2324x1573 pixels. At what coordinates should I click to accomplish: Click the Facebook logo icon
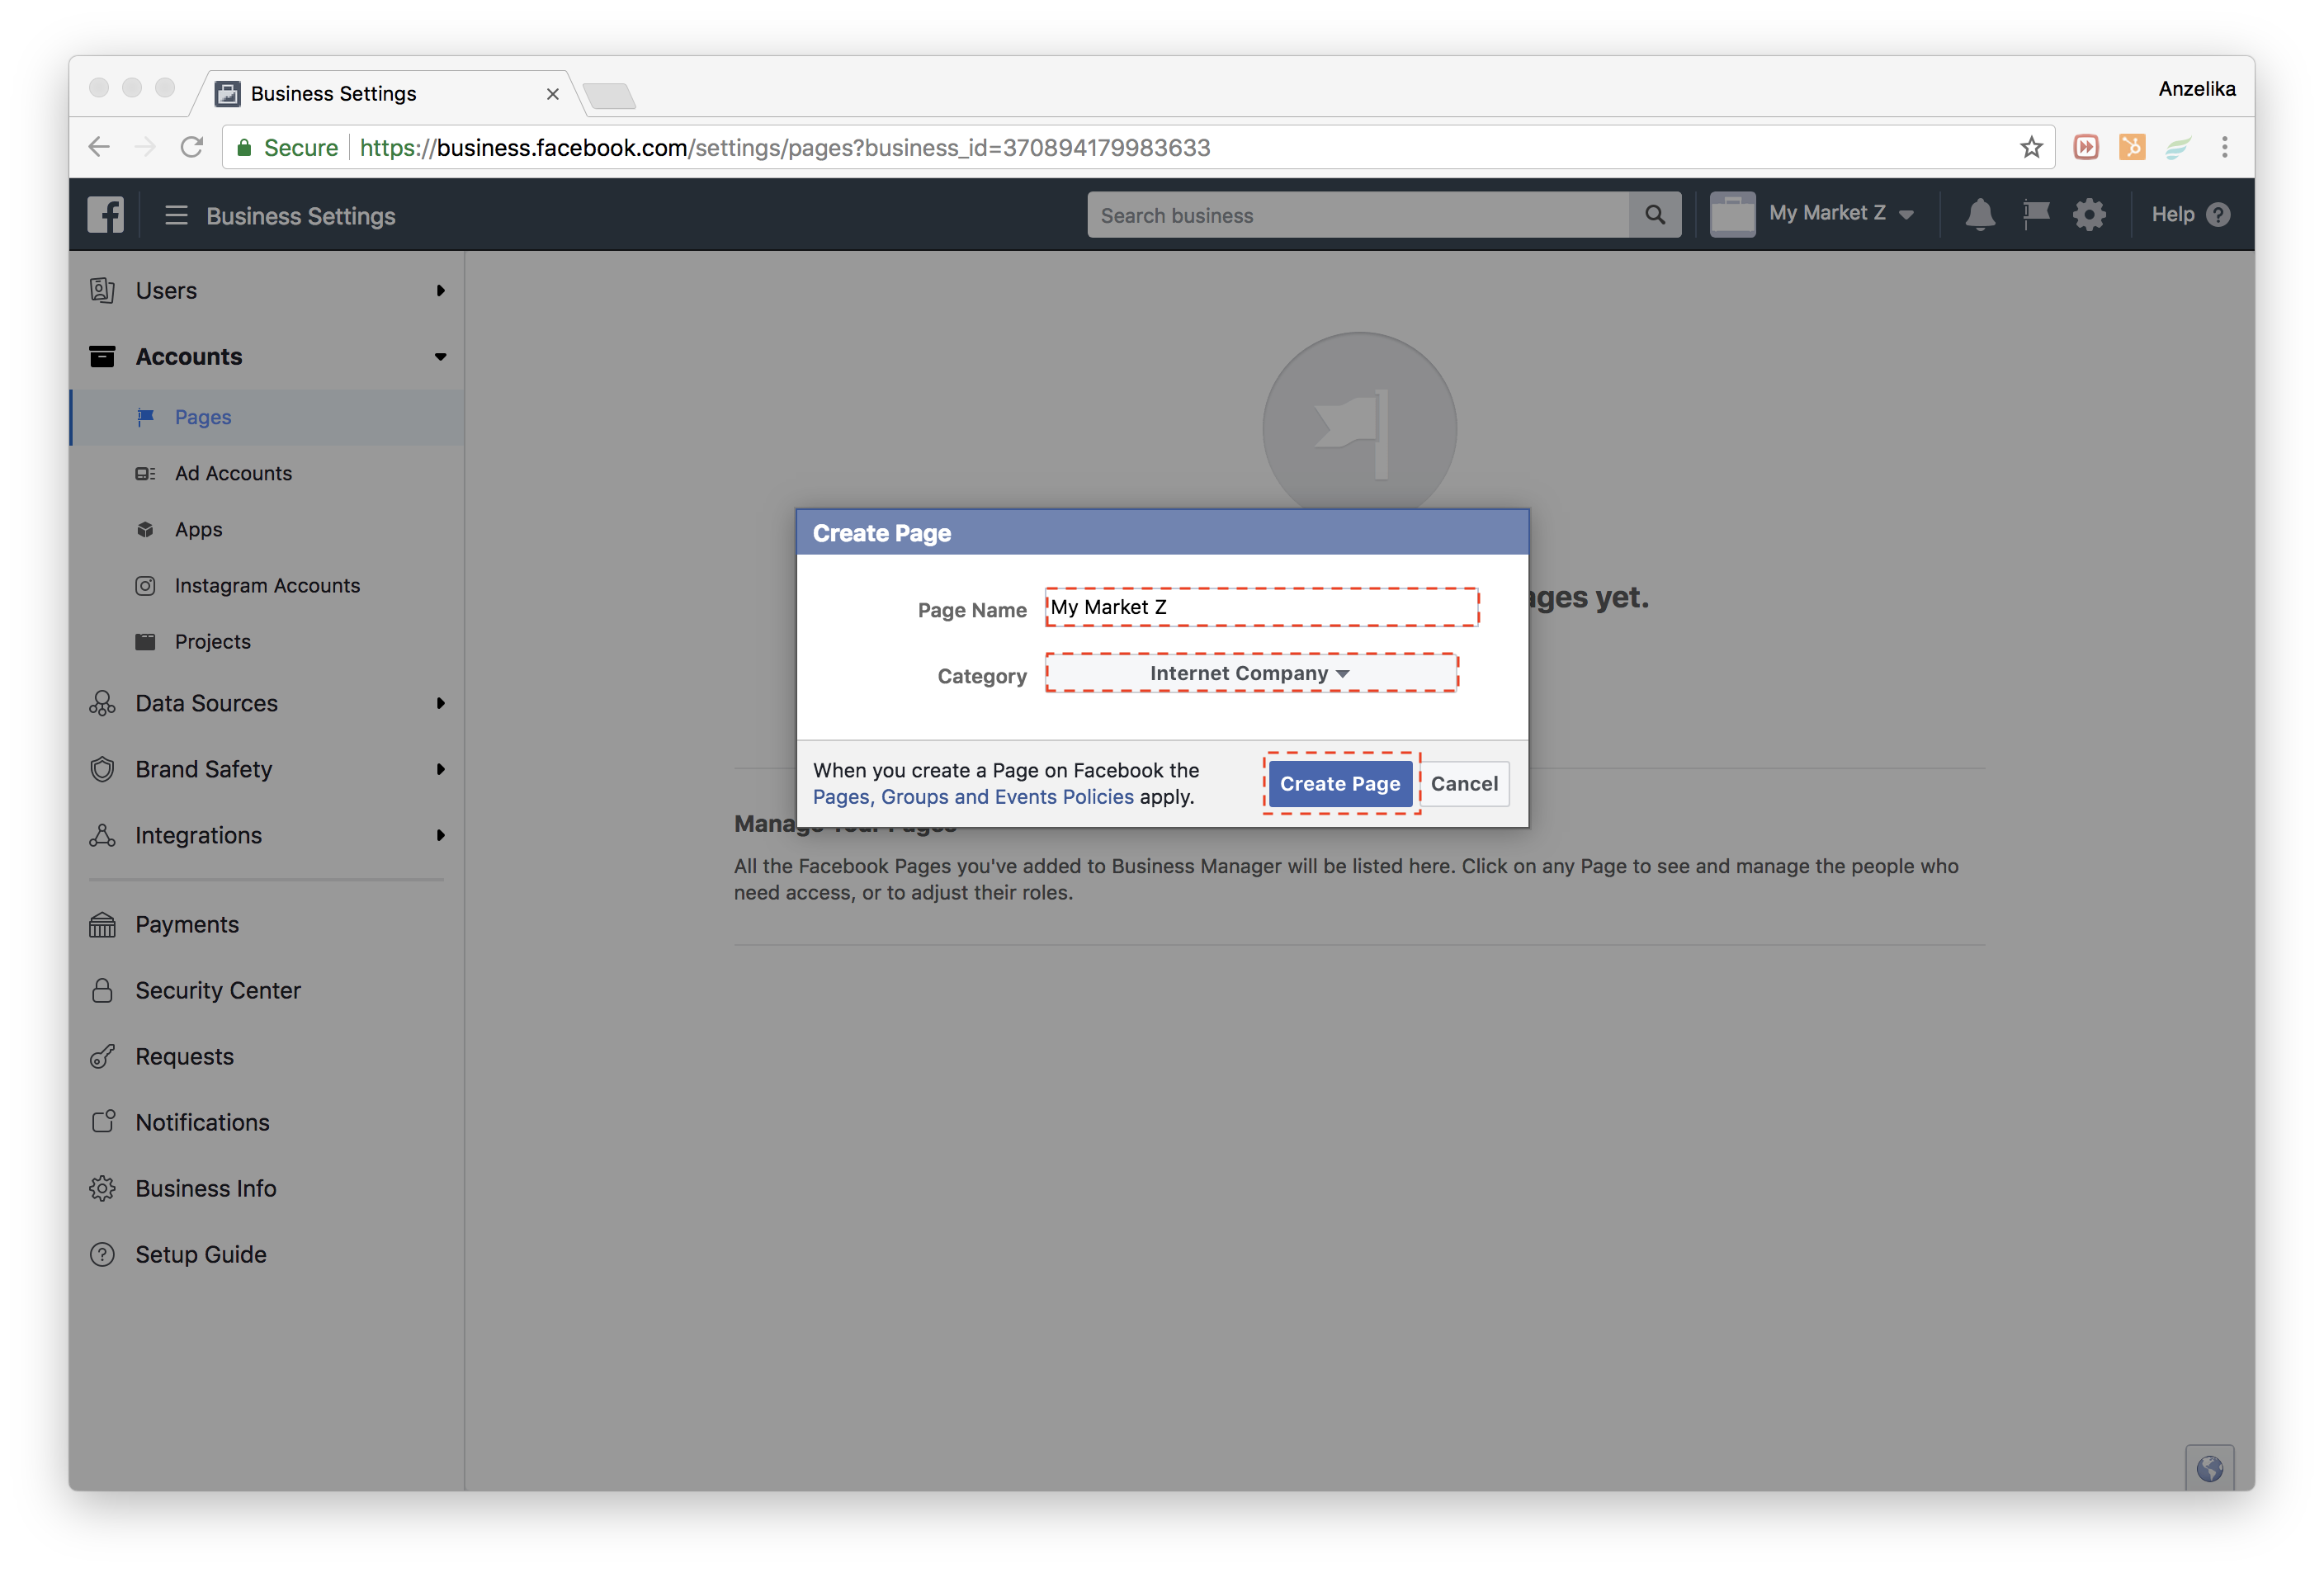pyautogui.click(x=105, y=215)
